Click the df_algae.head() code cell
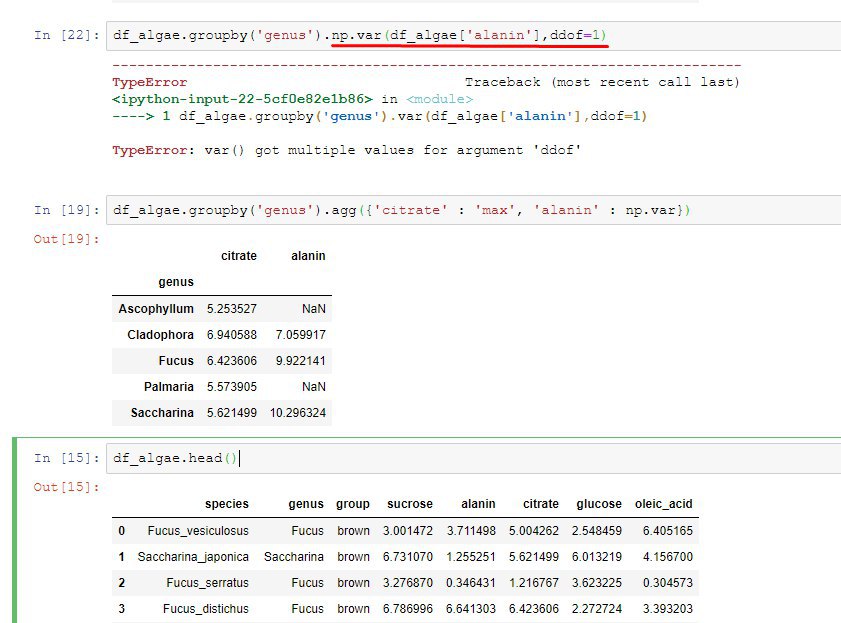 pos(474,458)
